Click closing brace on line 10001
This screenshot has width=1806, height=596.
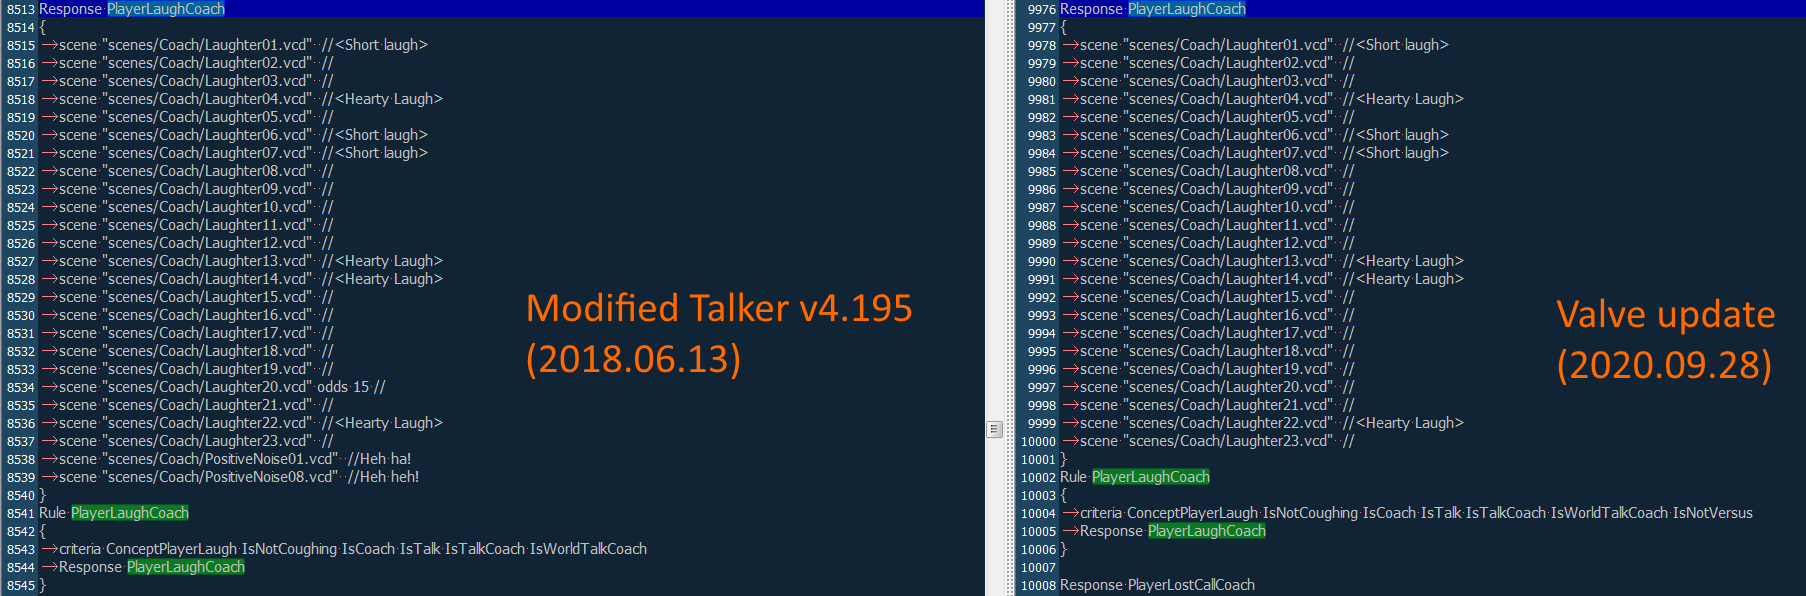click(1063, 459)
